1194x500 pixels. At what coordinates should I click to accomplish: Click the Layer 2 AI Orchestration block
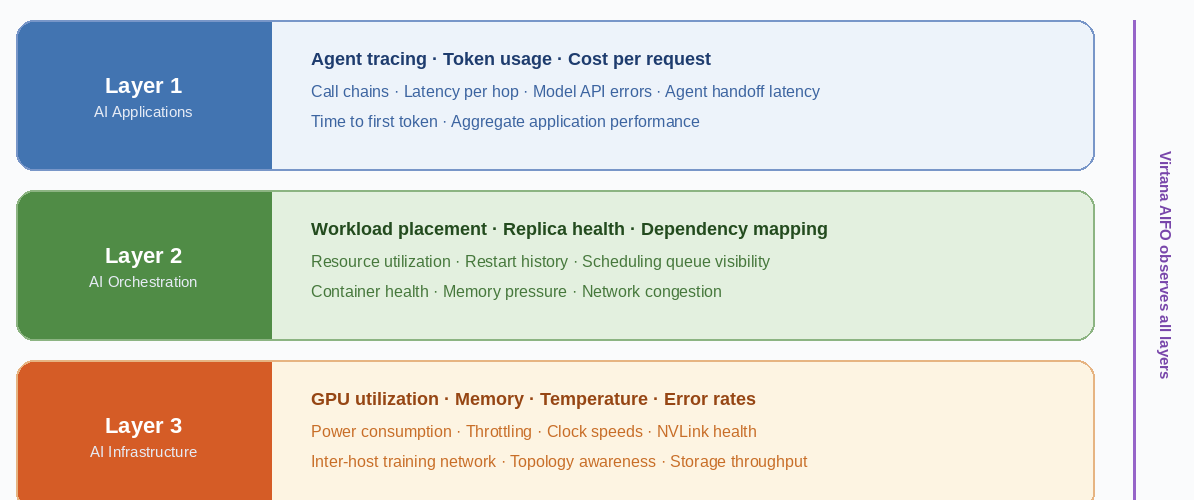[x=144, y=266]
